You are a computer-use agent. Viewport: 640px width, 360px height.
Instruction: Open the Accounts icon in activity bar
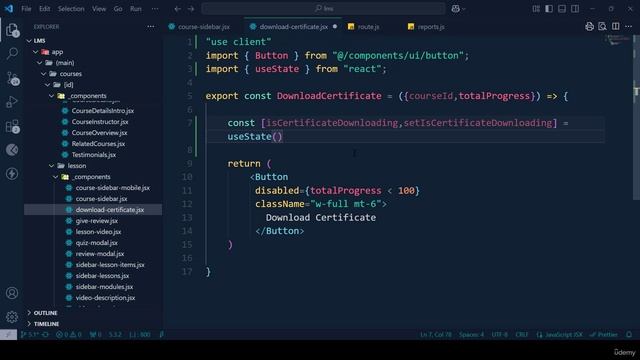[x=12, y=293]
